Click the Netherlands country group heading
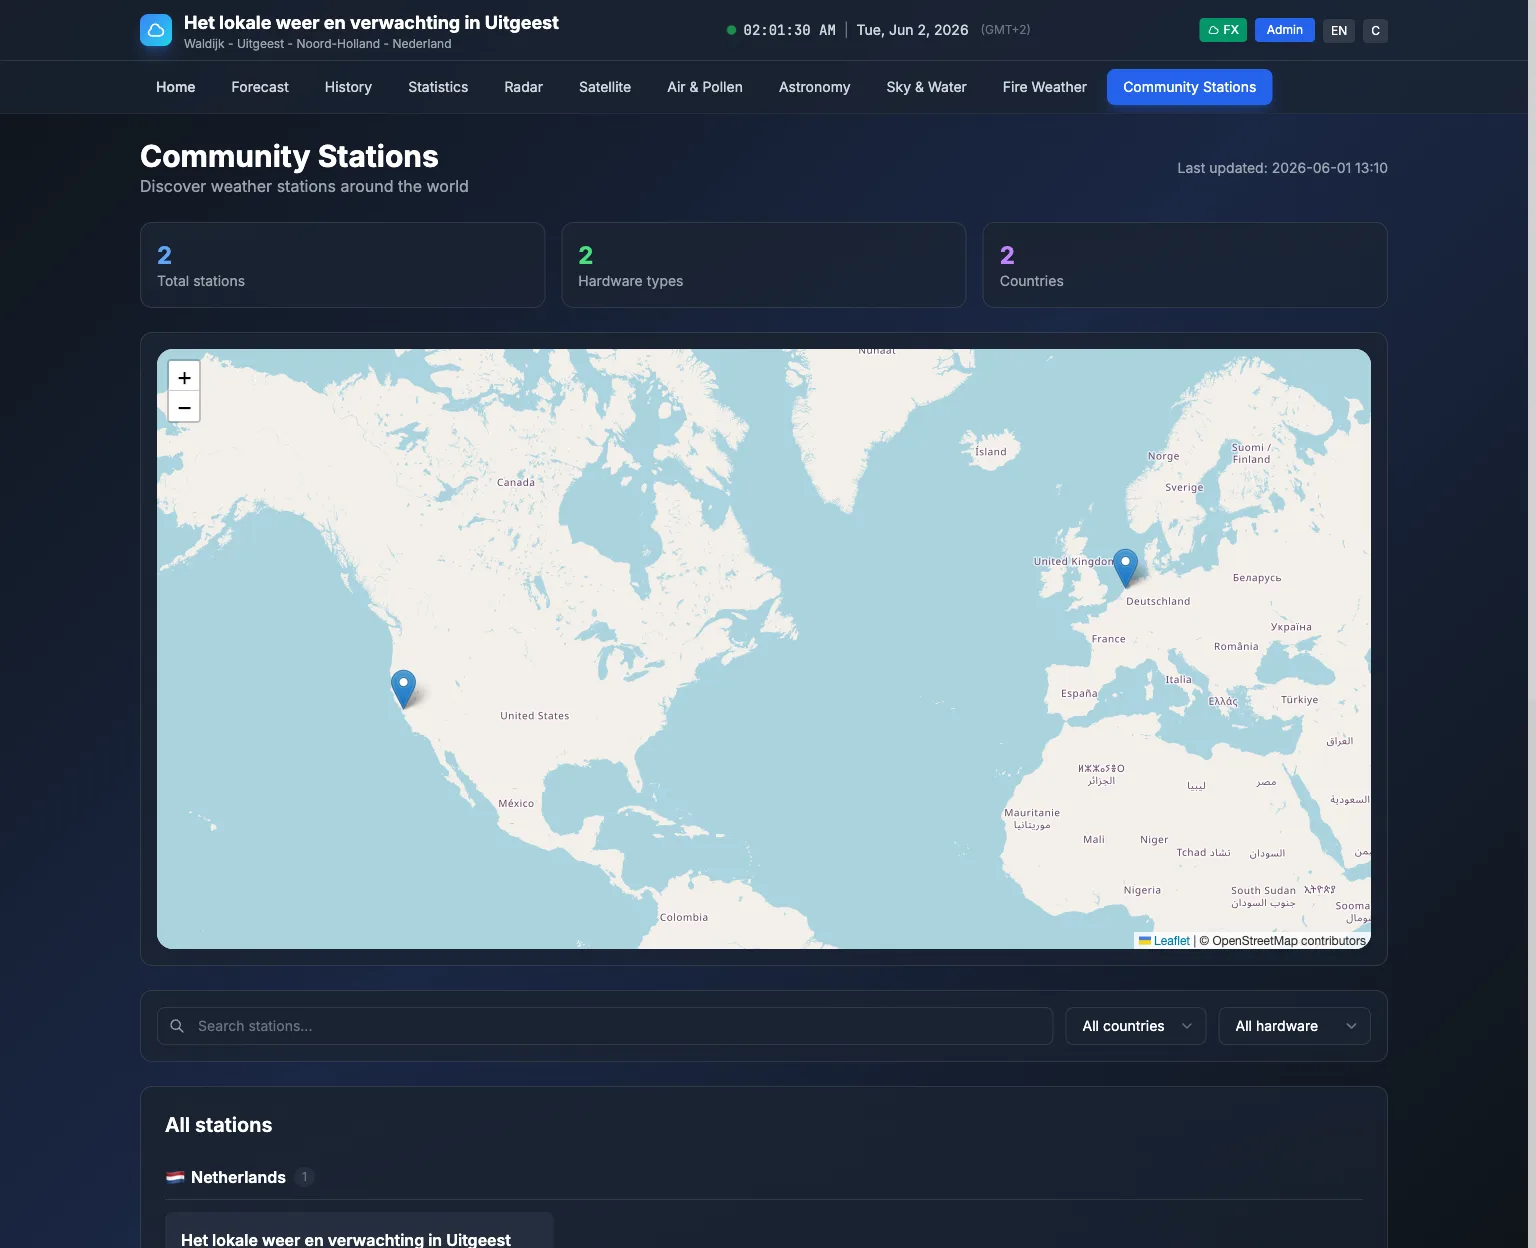 click(238, 1177)
